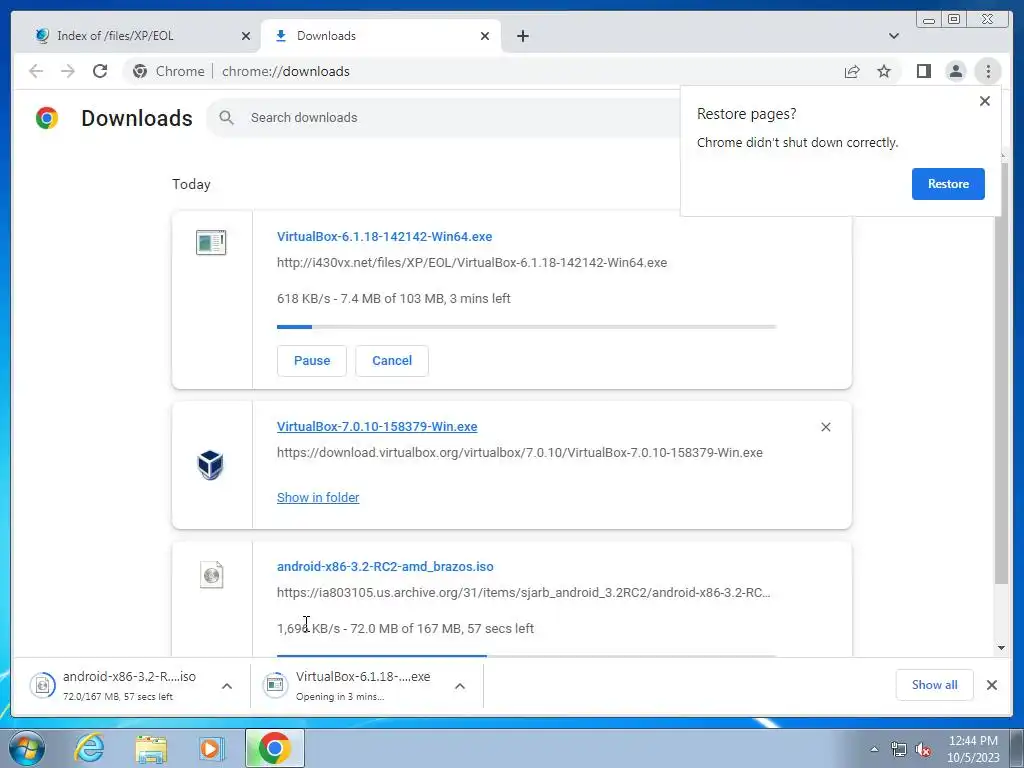Open Chrome three-dot menu
Screen dimensions: 1024x768
[x=988, y=71]
